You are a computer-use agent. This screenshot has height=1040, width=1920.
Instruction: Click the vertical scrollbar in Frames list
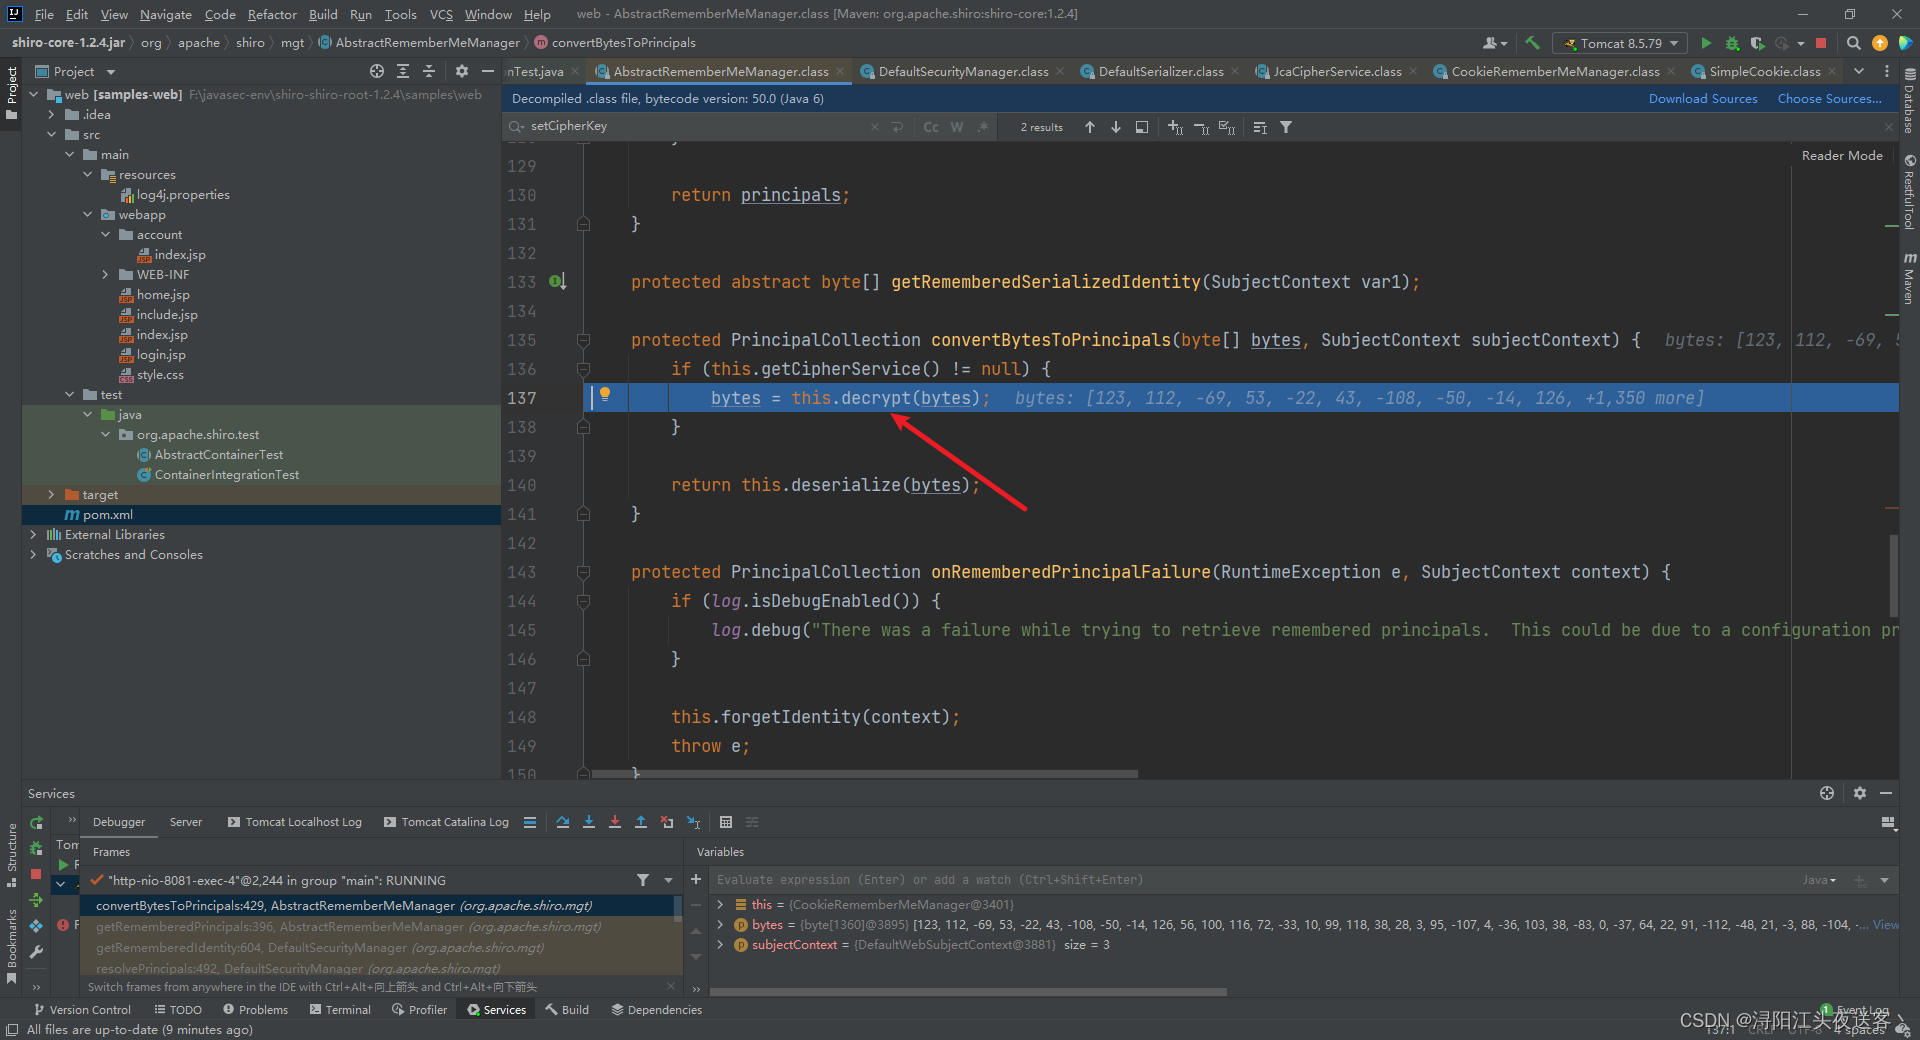tap(677, 908)
